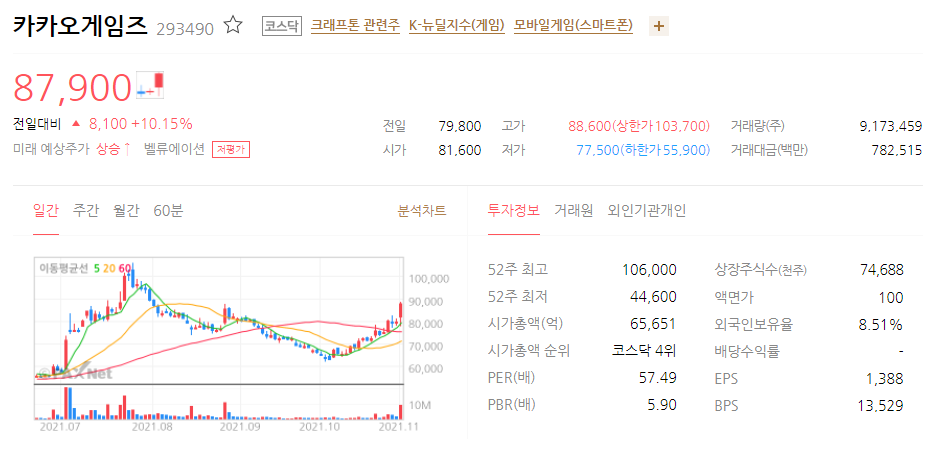Click the 벨류에이션 label
This screenshot has width=932, height=451.
[174, 150]
